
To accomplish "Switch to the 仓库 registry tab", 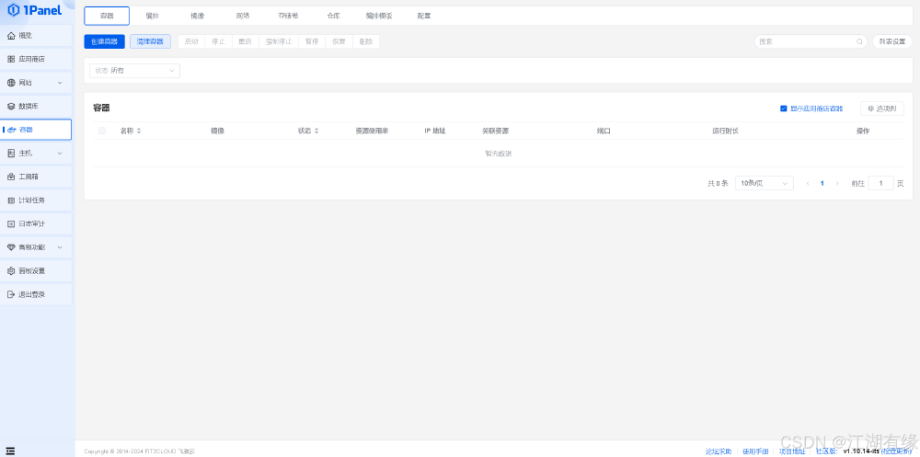I will pyautogui.click(x=333, y=16).
